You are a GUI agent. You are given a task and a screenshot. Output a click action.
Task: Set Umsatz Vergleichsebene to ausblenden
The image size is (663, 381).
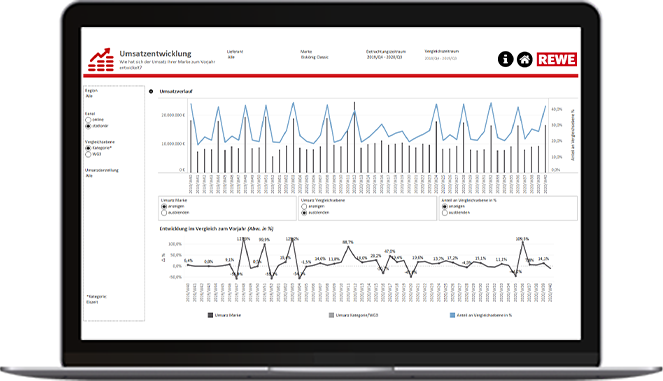click(x=304, y=213)
